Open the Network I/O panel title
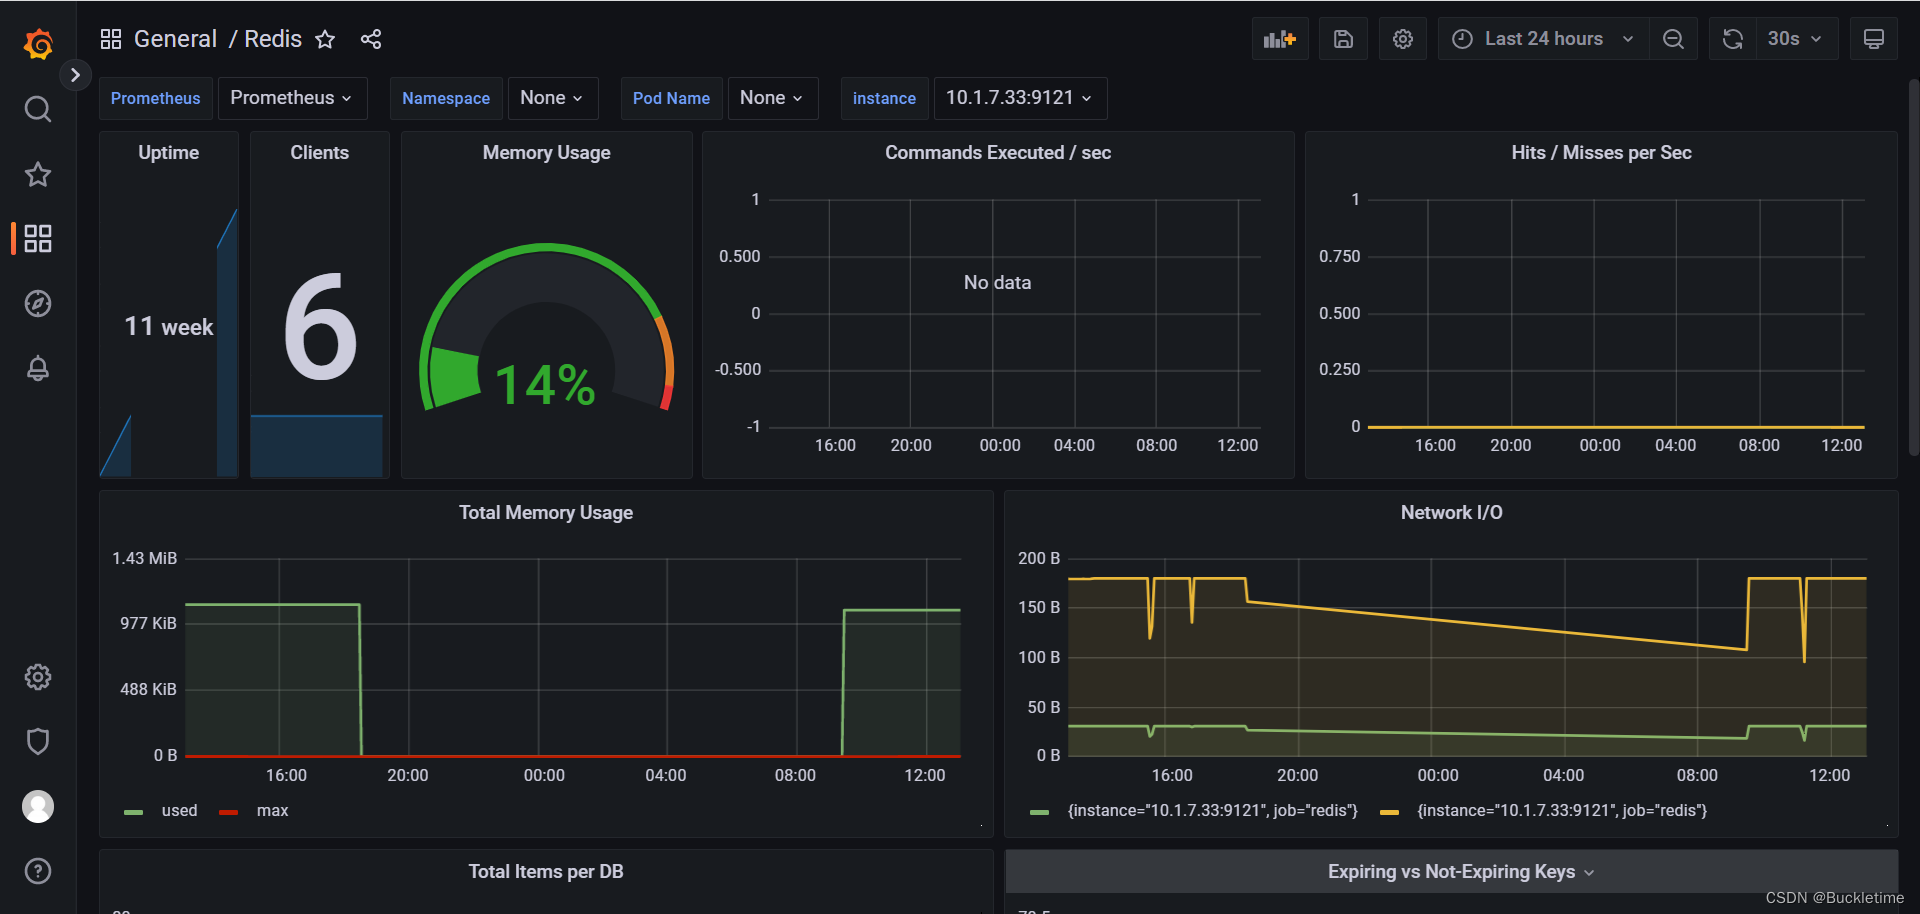Image resolution: width=1920 pixels, height=914 pixels. coord(1451,513)
